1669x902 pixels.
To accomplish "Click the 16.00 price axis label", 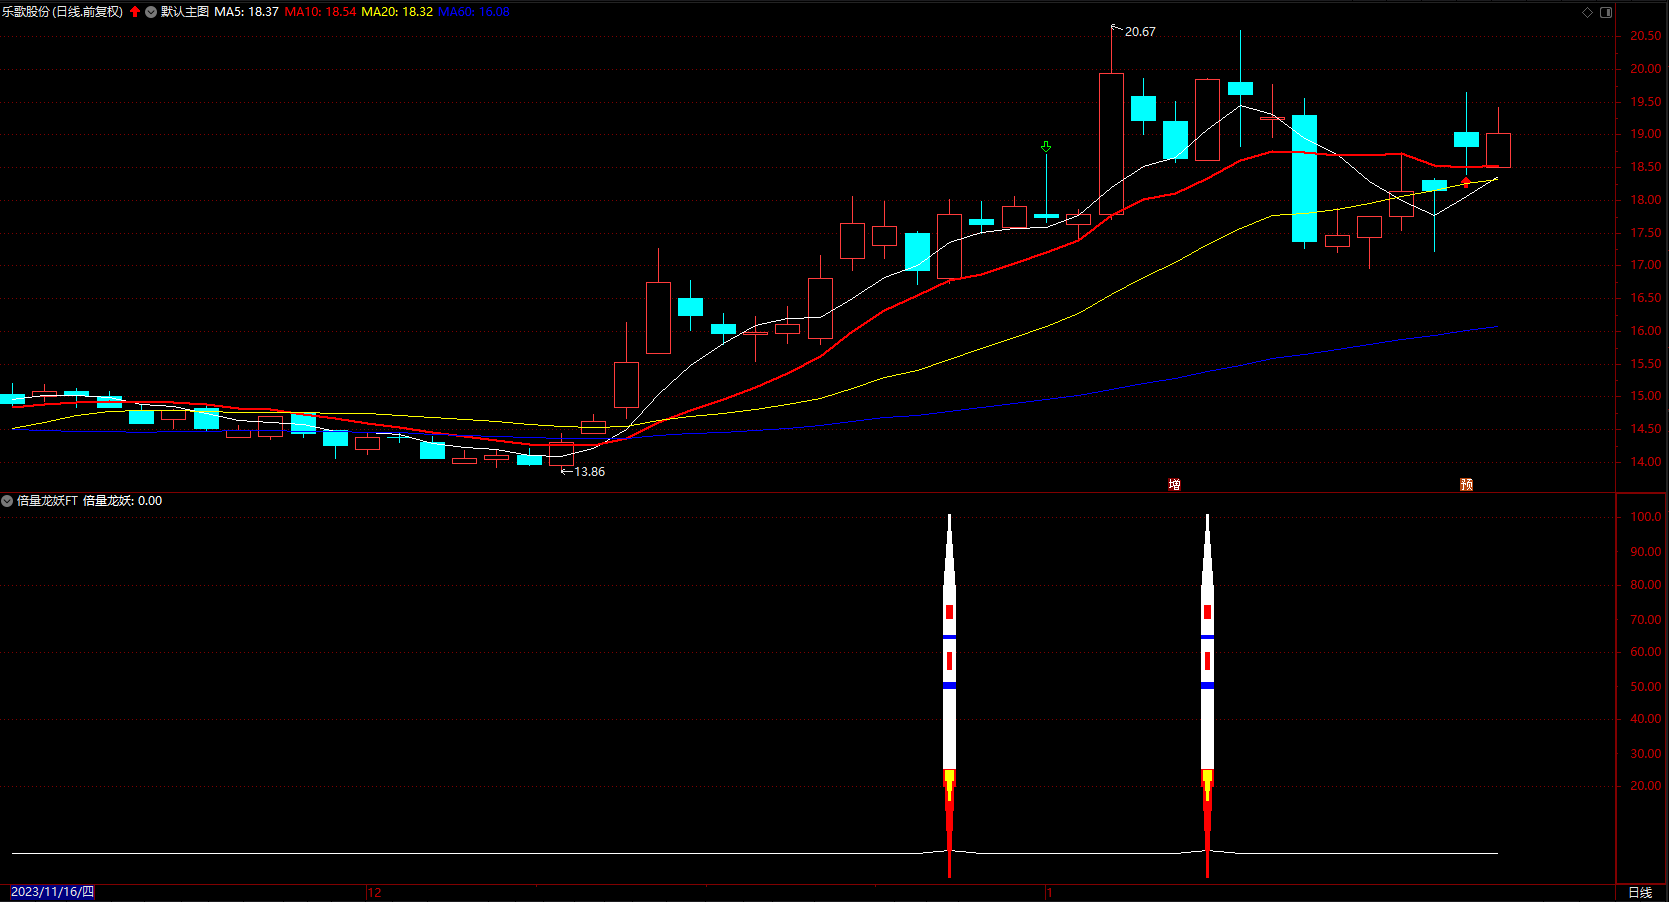I will point(1646,331).
